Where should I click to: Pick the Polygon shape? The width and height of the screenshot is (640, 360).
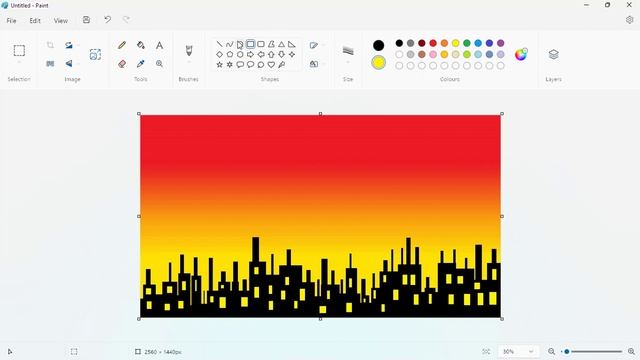(x=271, y=44)
